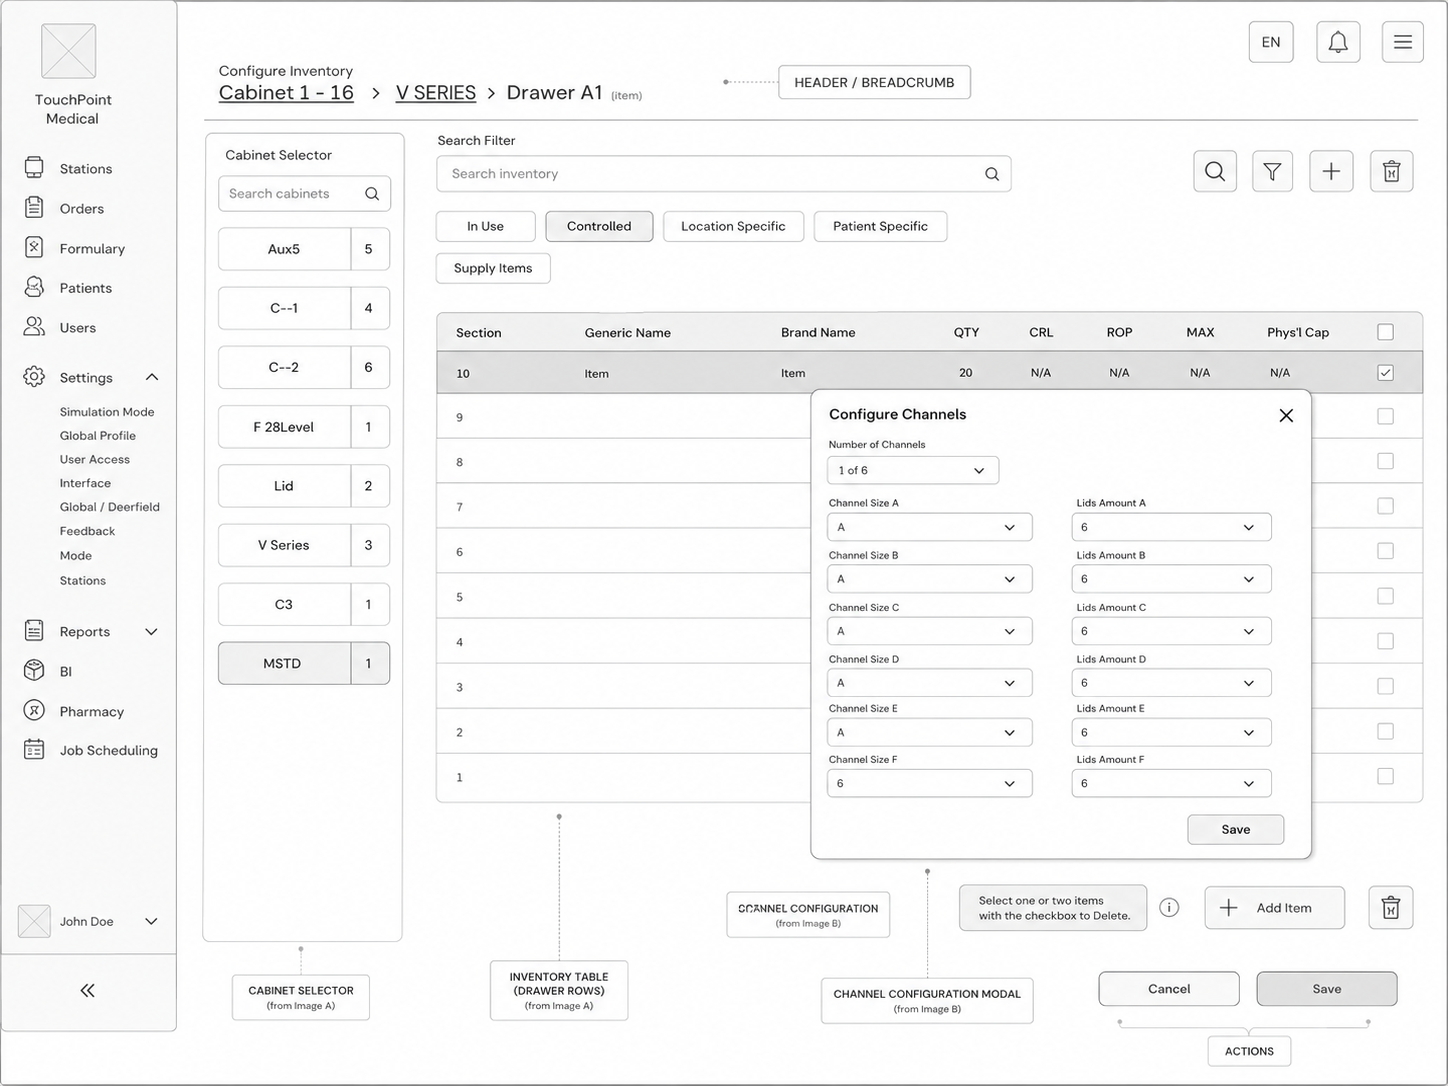Open Formulary in the sidebar
Viewport: 1448px width, 1086px height.
[x=92, y=249]
